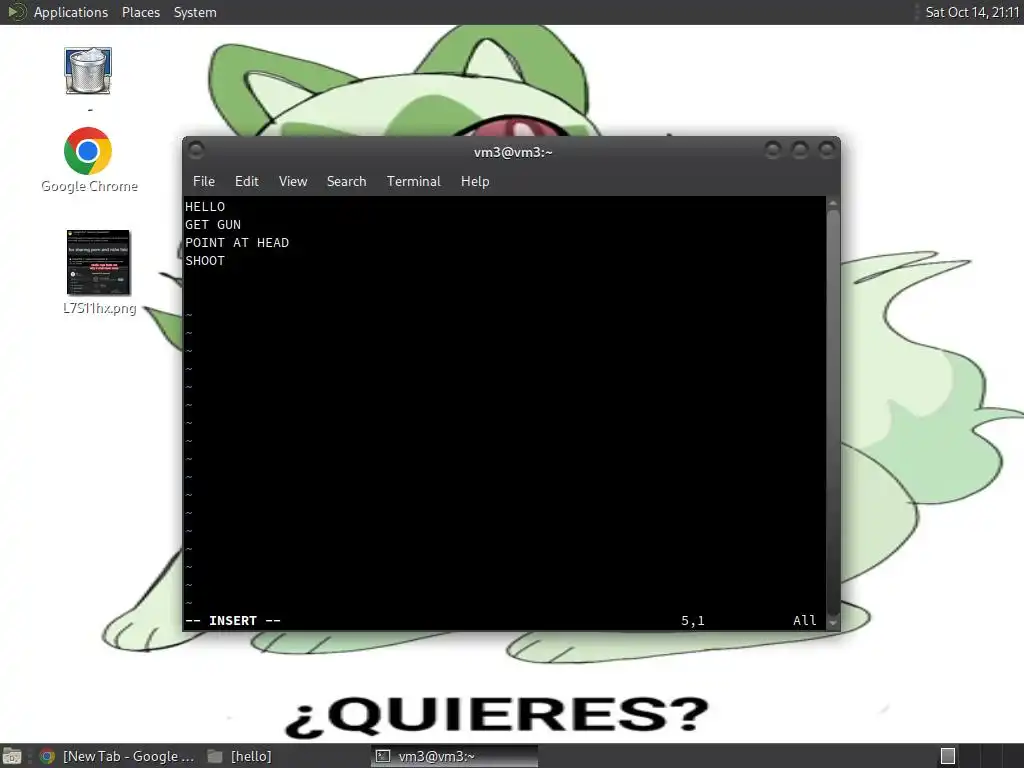Click the workspace switcher square in bottom panel

coord(948,756)
